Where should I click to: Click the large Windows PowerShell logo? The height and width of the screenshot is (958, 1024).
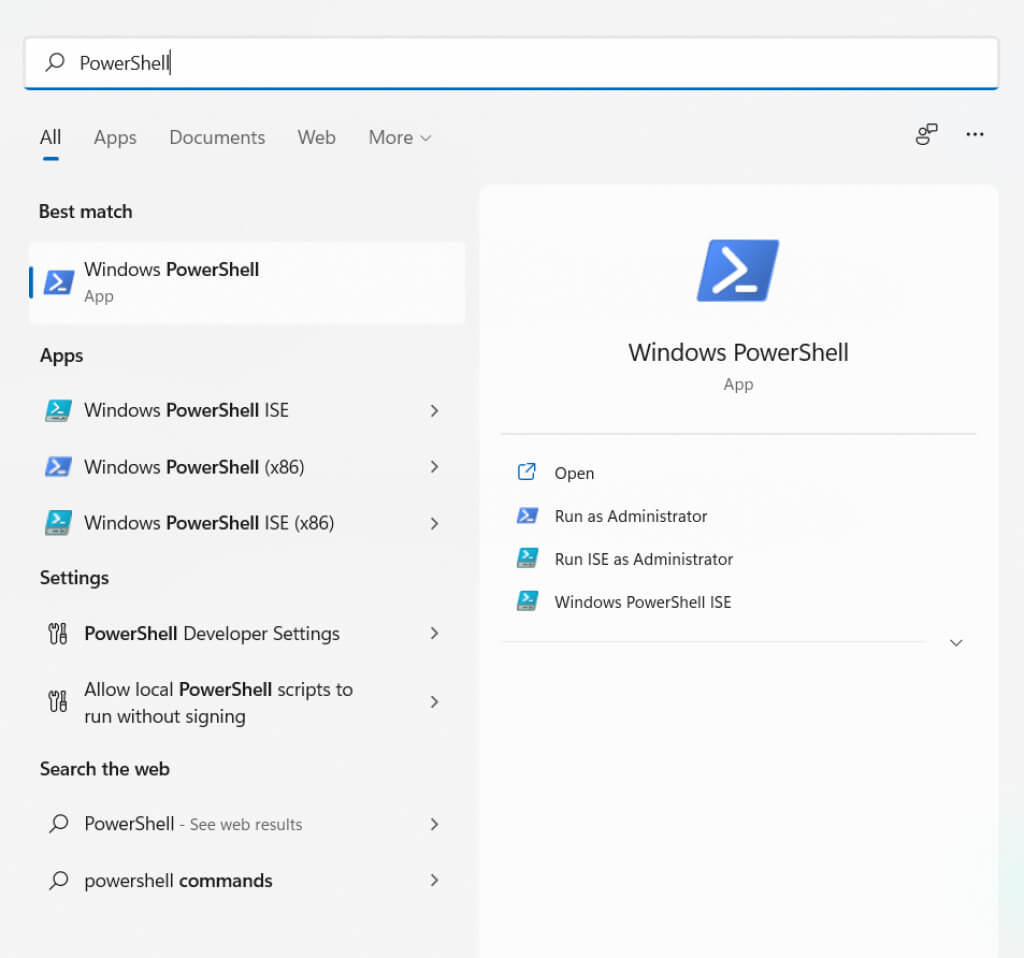click(738, 270)
